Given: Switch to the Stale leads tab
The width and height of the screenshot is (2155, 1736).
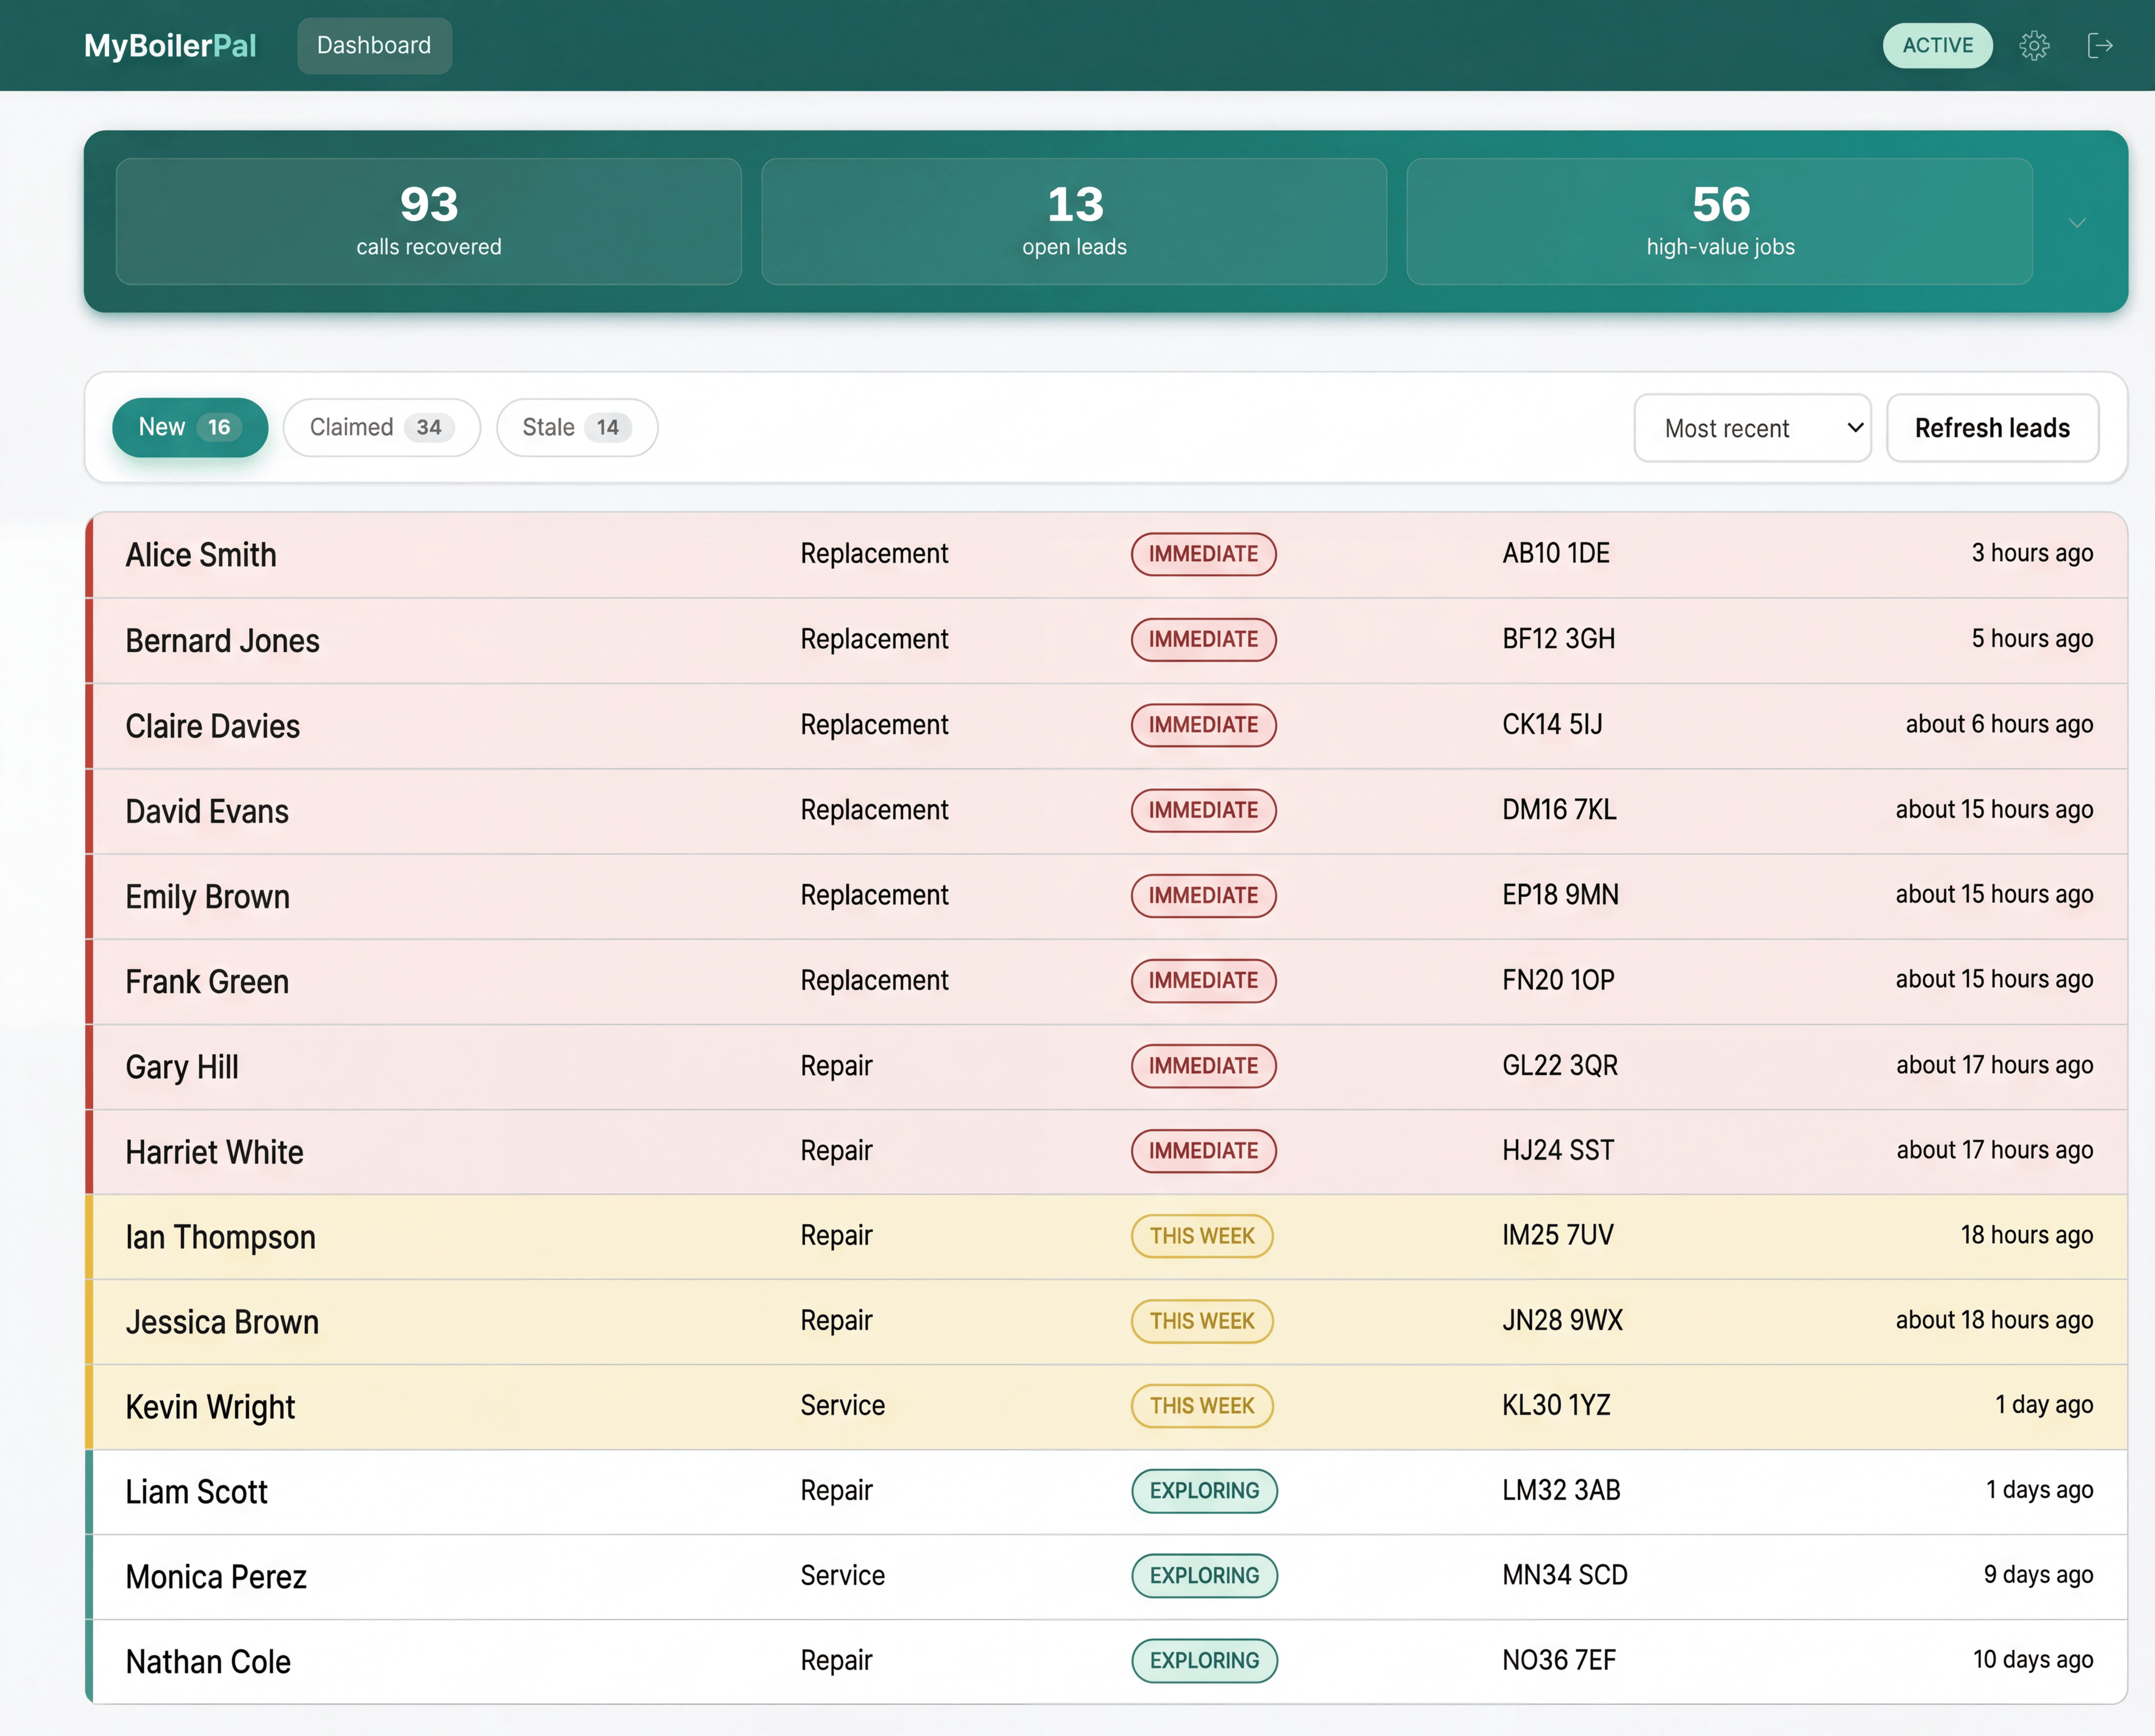Looking at the screenshot, I should point(576,427).
